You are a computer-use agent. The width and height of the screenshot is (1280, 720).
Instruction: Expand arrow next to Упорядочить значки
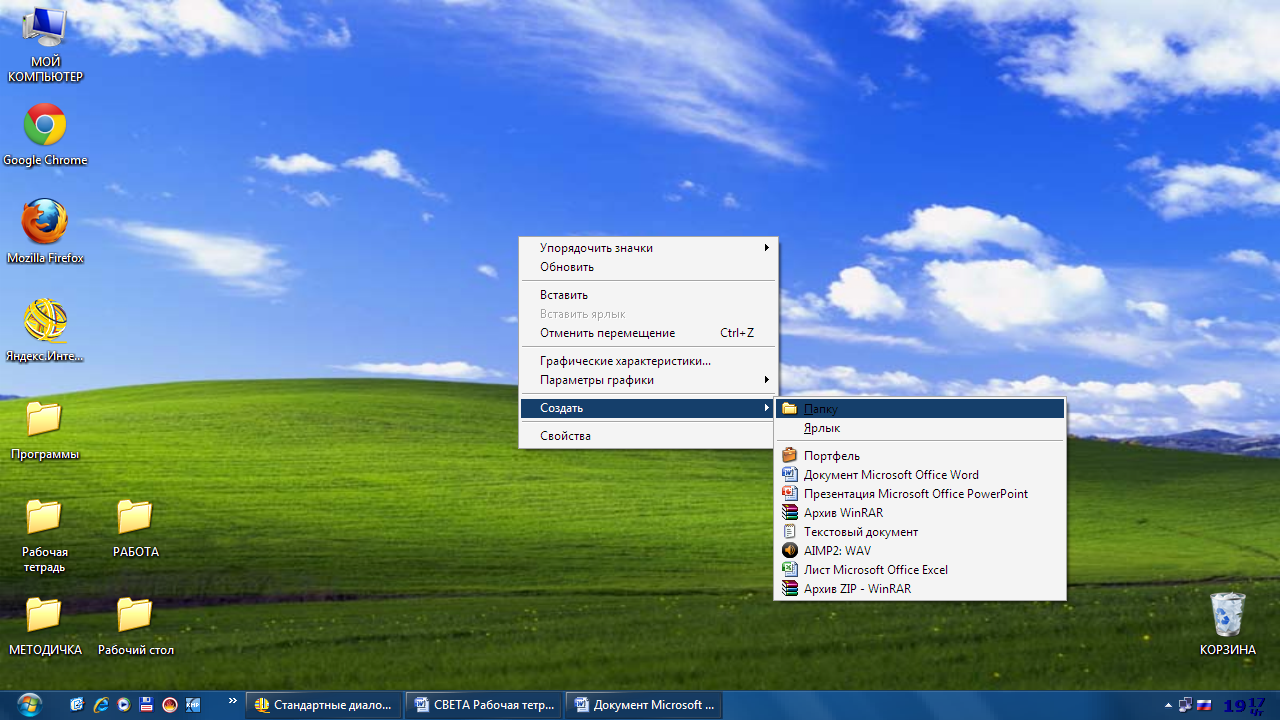tap(767, 248)
